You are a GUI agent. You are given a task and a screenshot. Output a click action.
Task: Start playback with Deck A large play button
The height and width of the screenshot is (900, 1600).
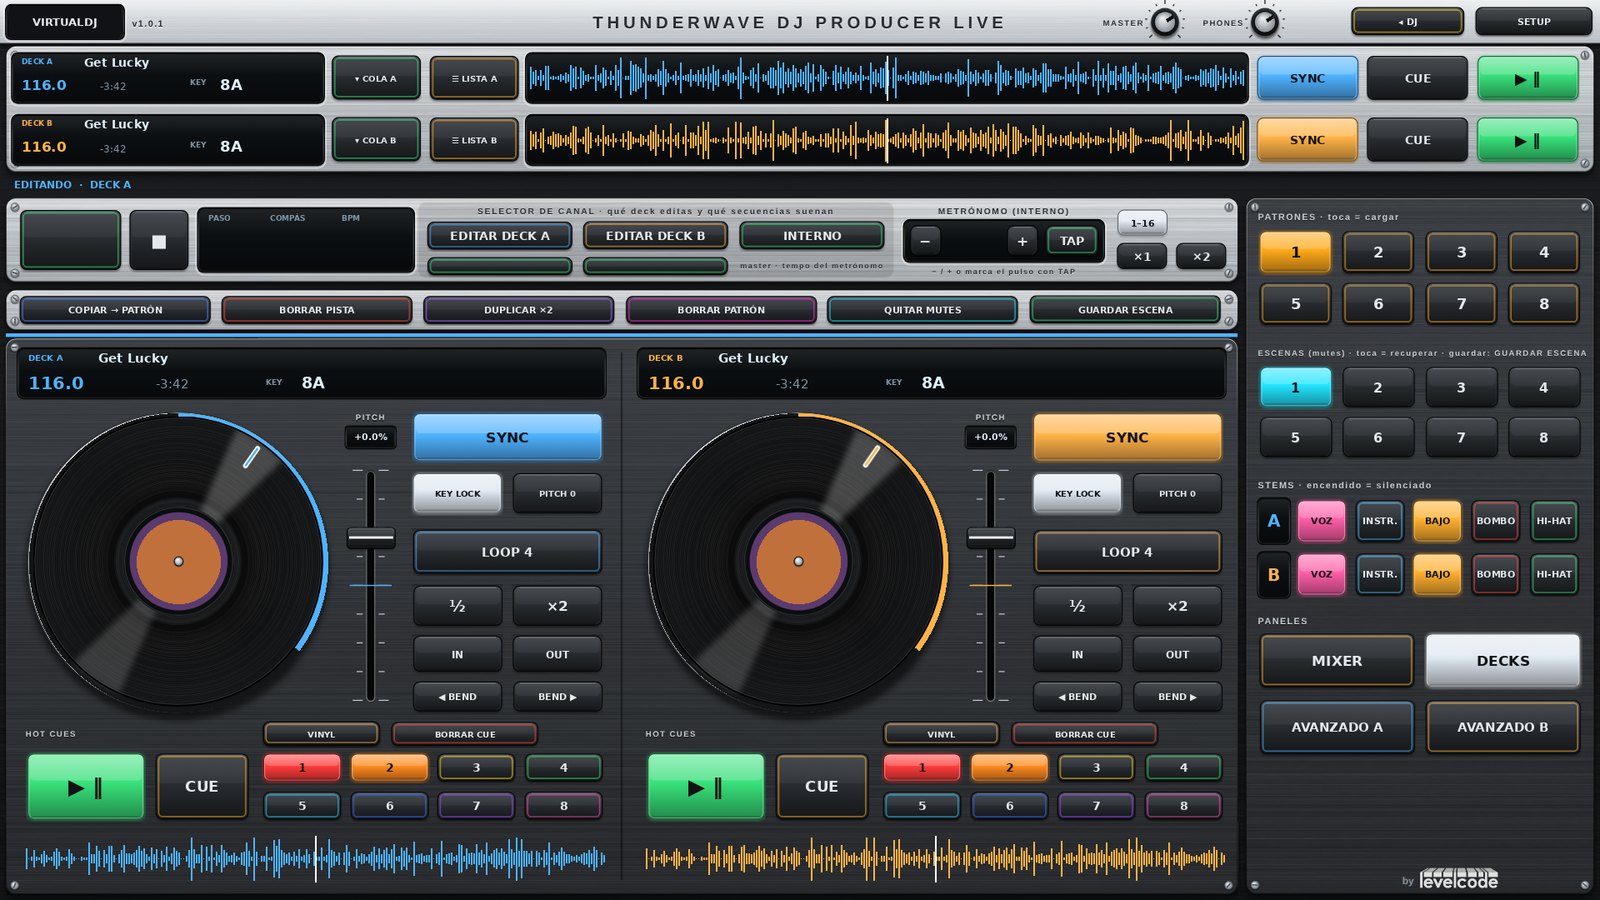point(86,787)
